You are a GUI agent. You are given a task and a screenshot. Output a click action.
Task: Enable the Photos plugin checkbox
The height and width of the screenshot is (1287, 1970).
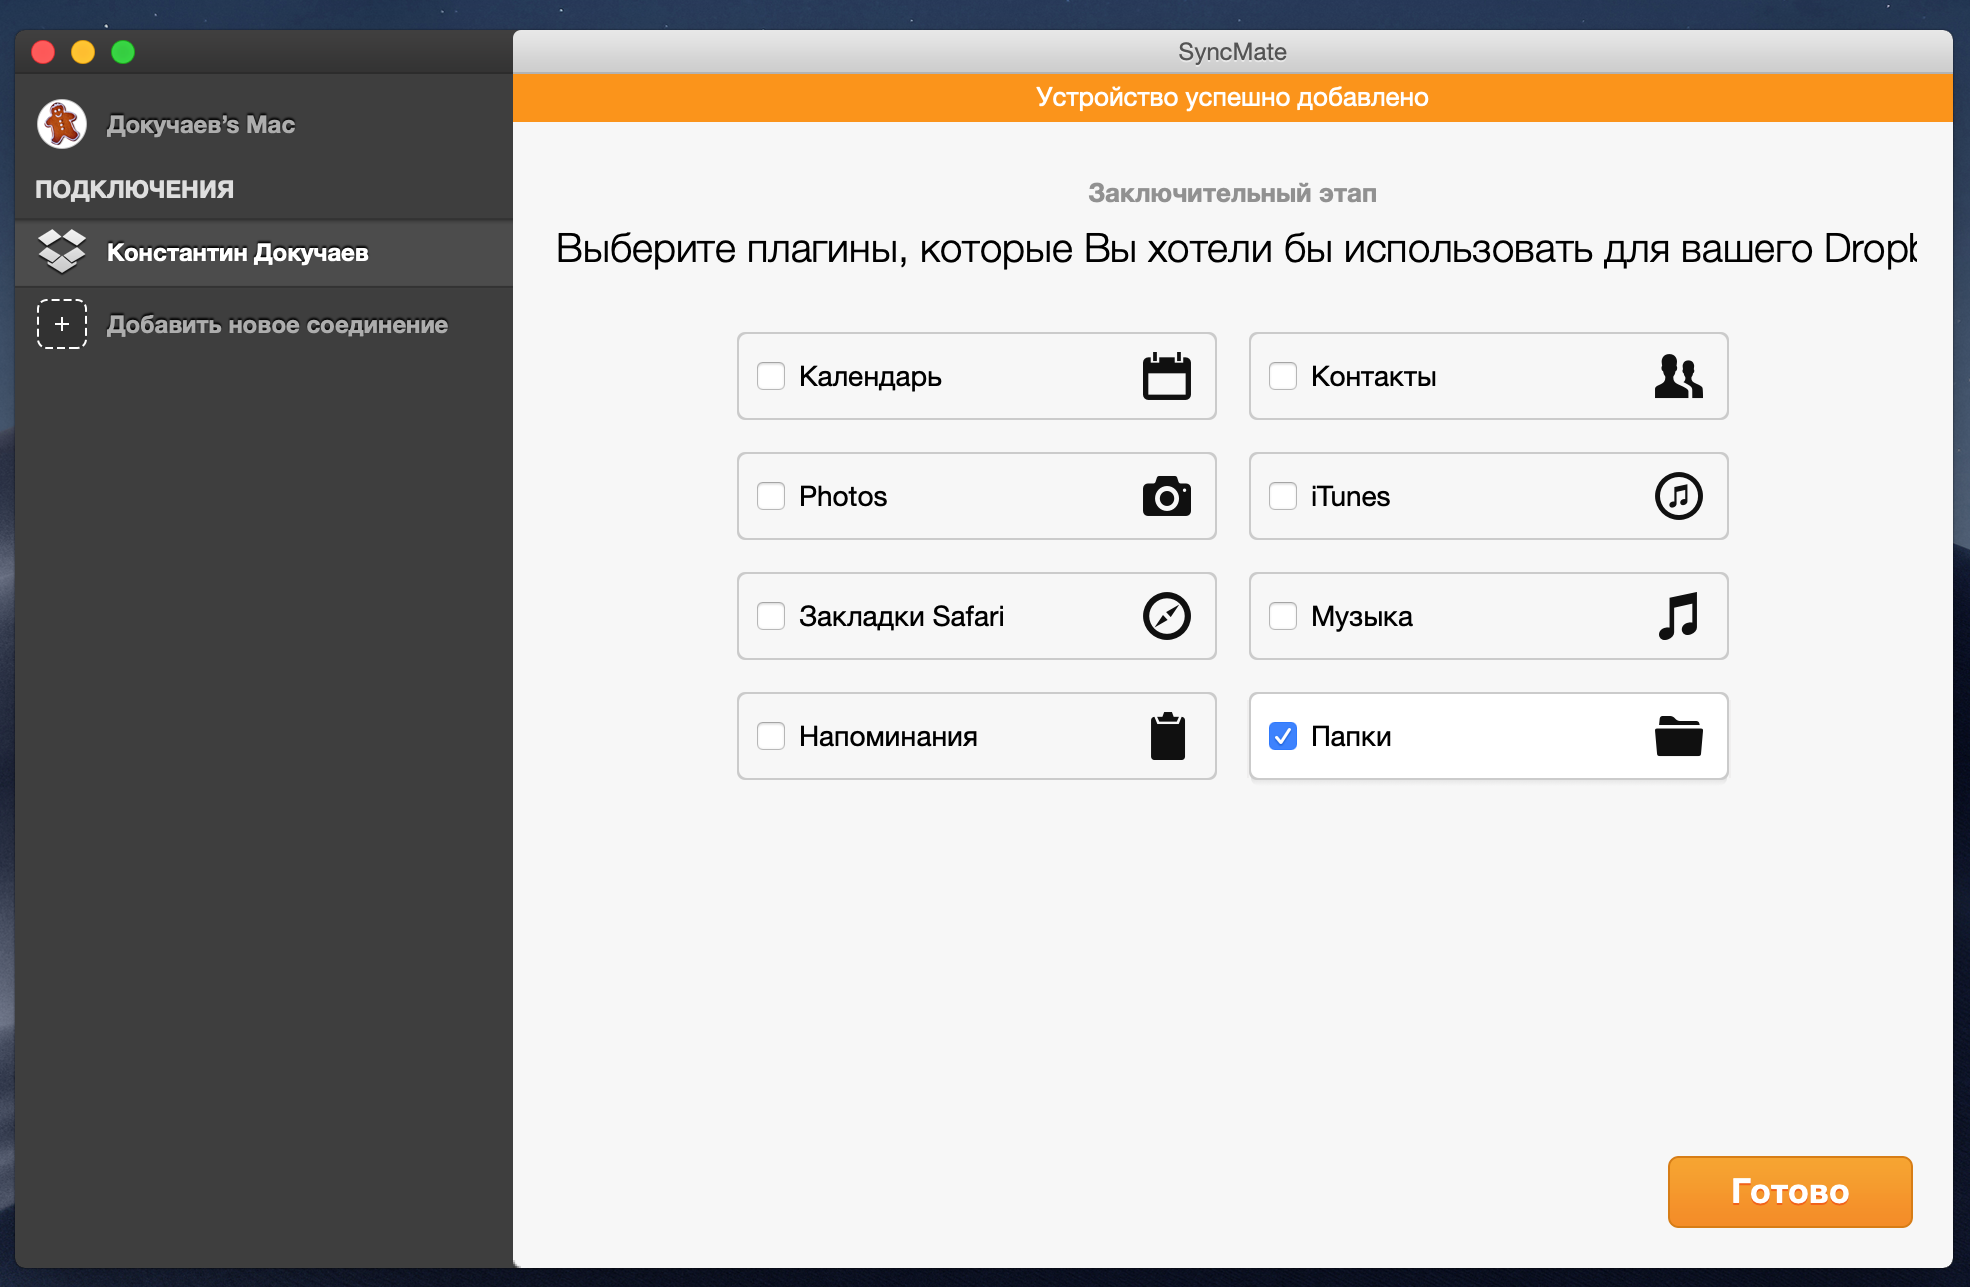pos(771,497)
